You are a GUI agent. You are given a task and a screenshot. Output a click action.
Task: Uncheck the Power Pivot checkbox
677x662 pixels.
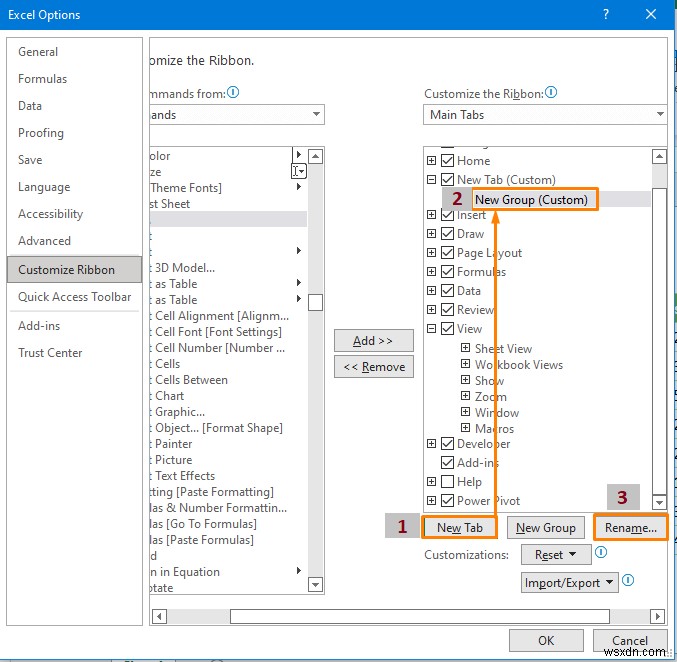[447, 500]
